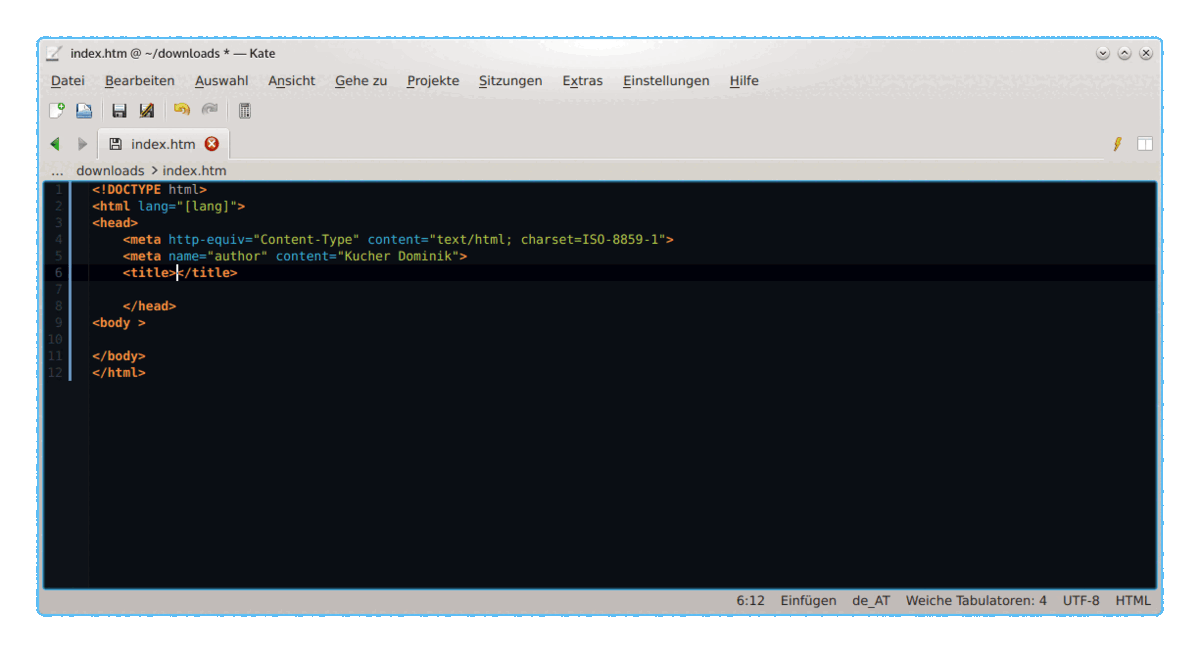Open the Einstellungen menu
Viewport: 1200px width, 653px height.
(666, 81)
